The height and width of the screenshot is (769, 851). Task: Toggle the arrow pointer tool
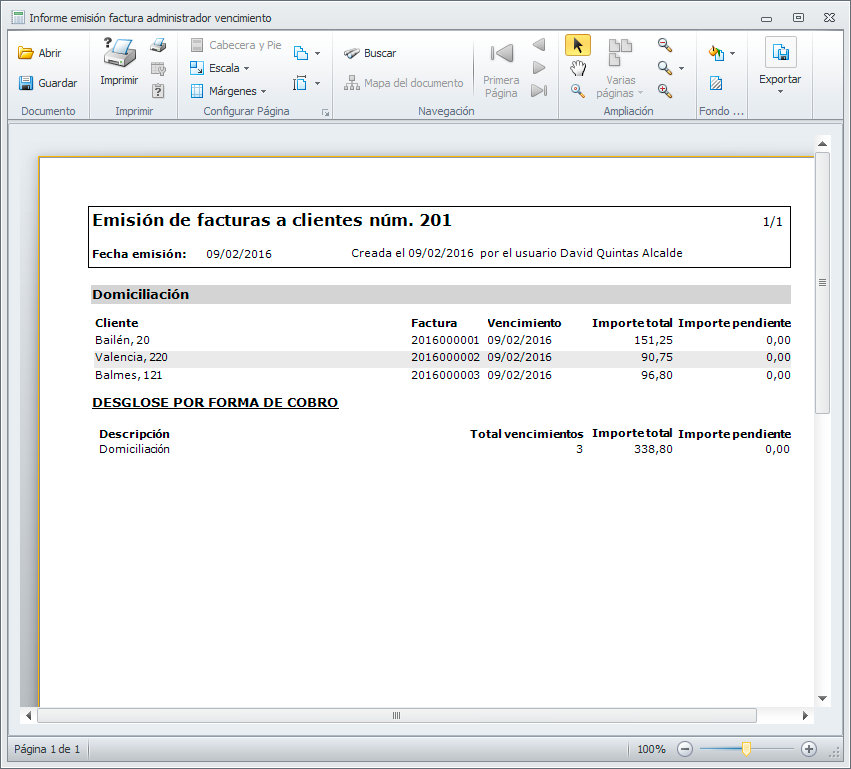[x=577, y=45]
